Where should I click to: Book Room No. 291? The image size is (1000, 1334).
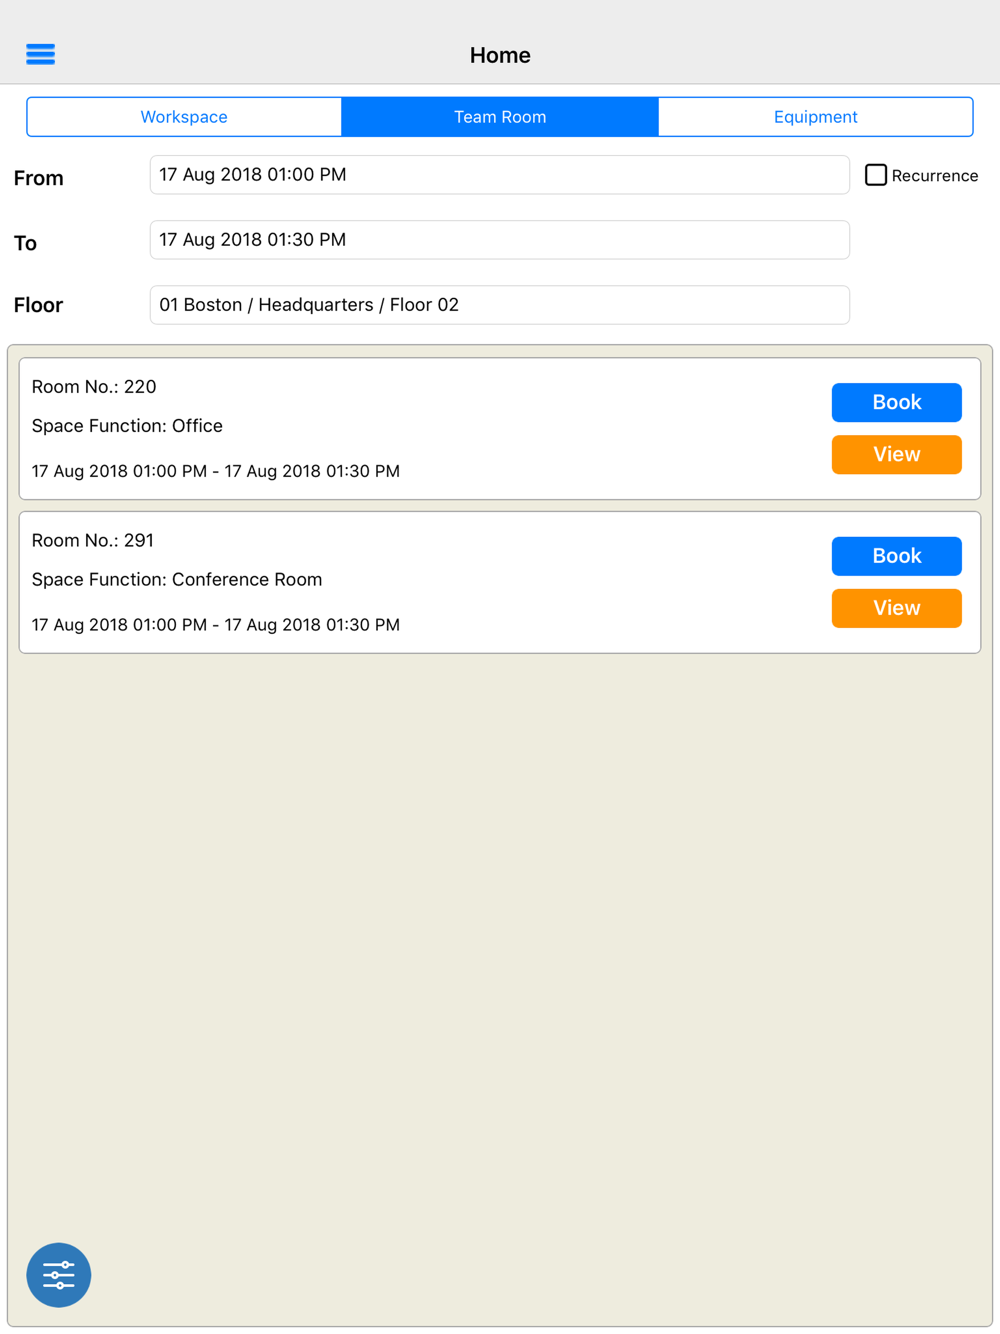897,556
